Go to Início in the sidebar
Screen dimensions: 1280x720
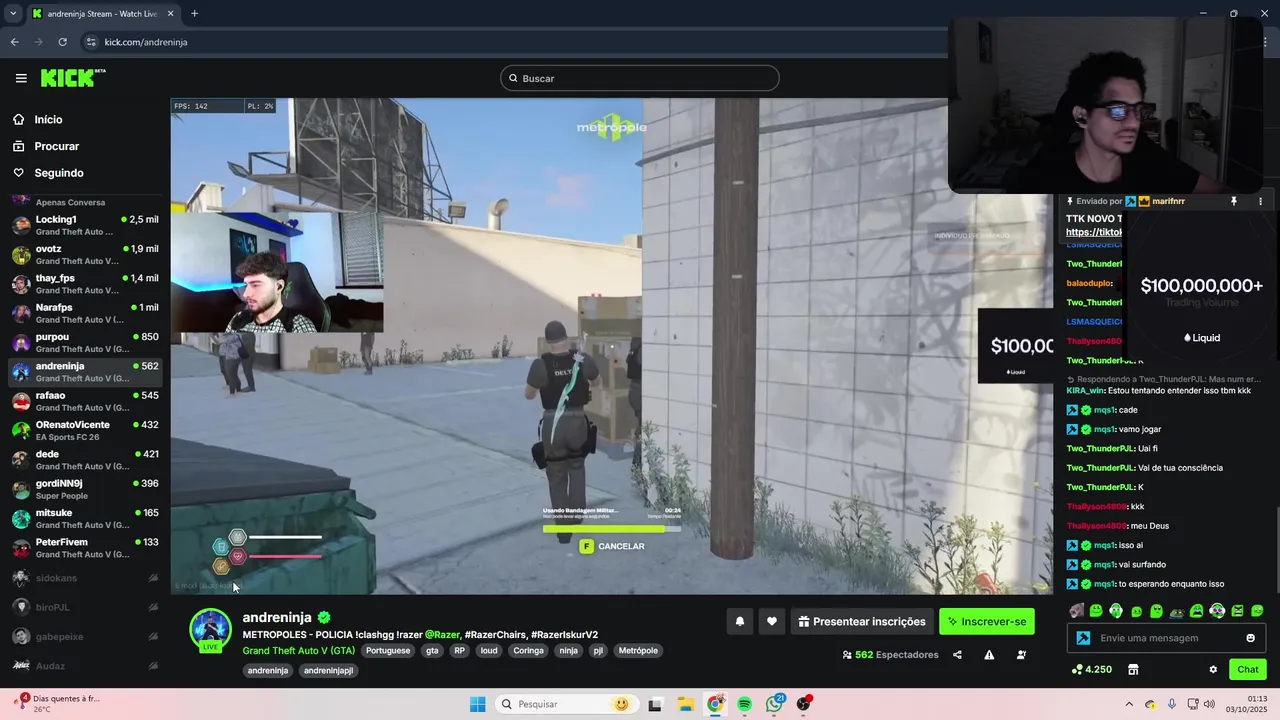48,120
